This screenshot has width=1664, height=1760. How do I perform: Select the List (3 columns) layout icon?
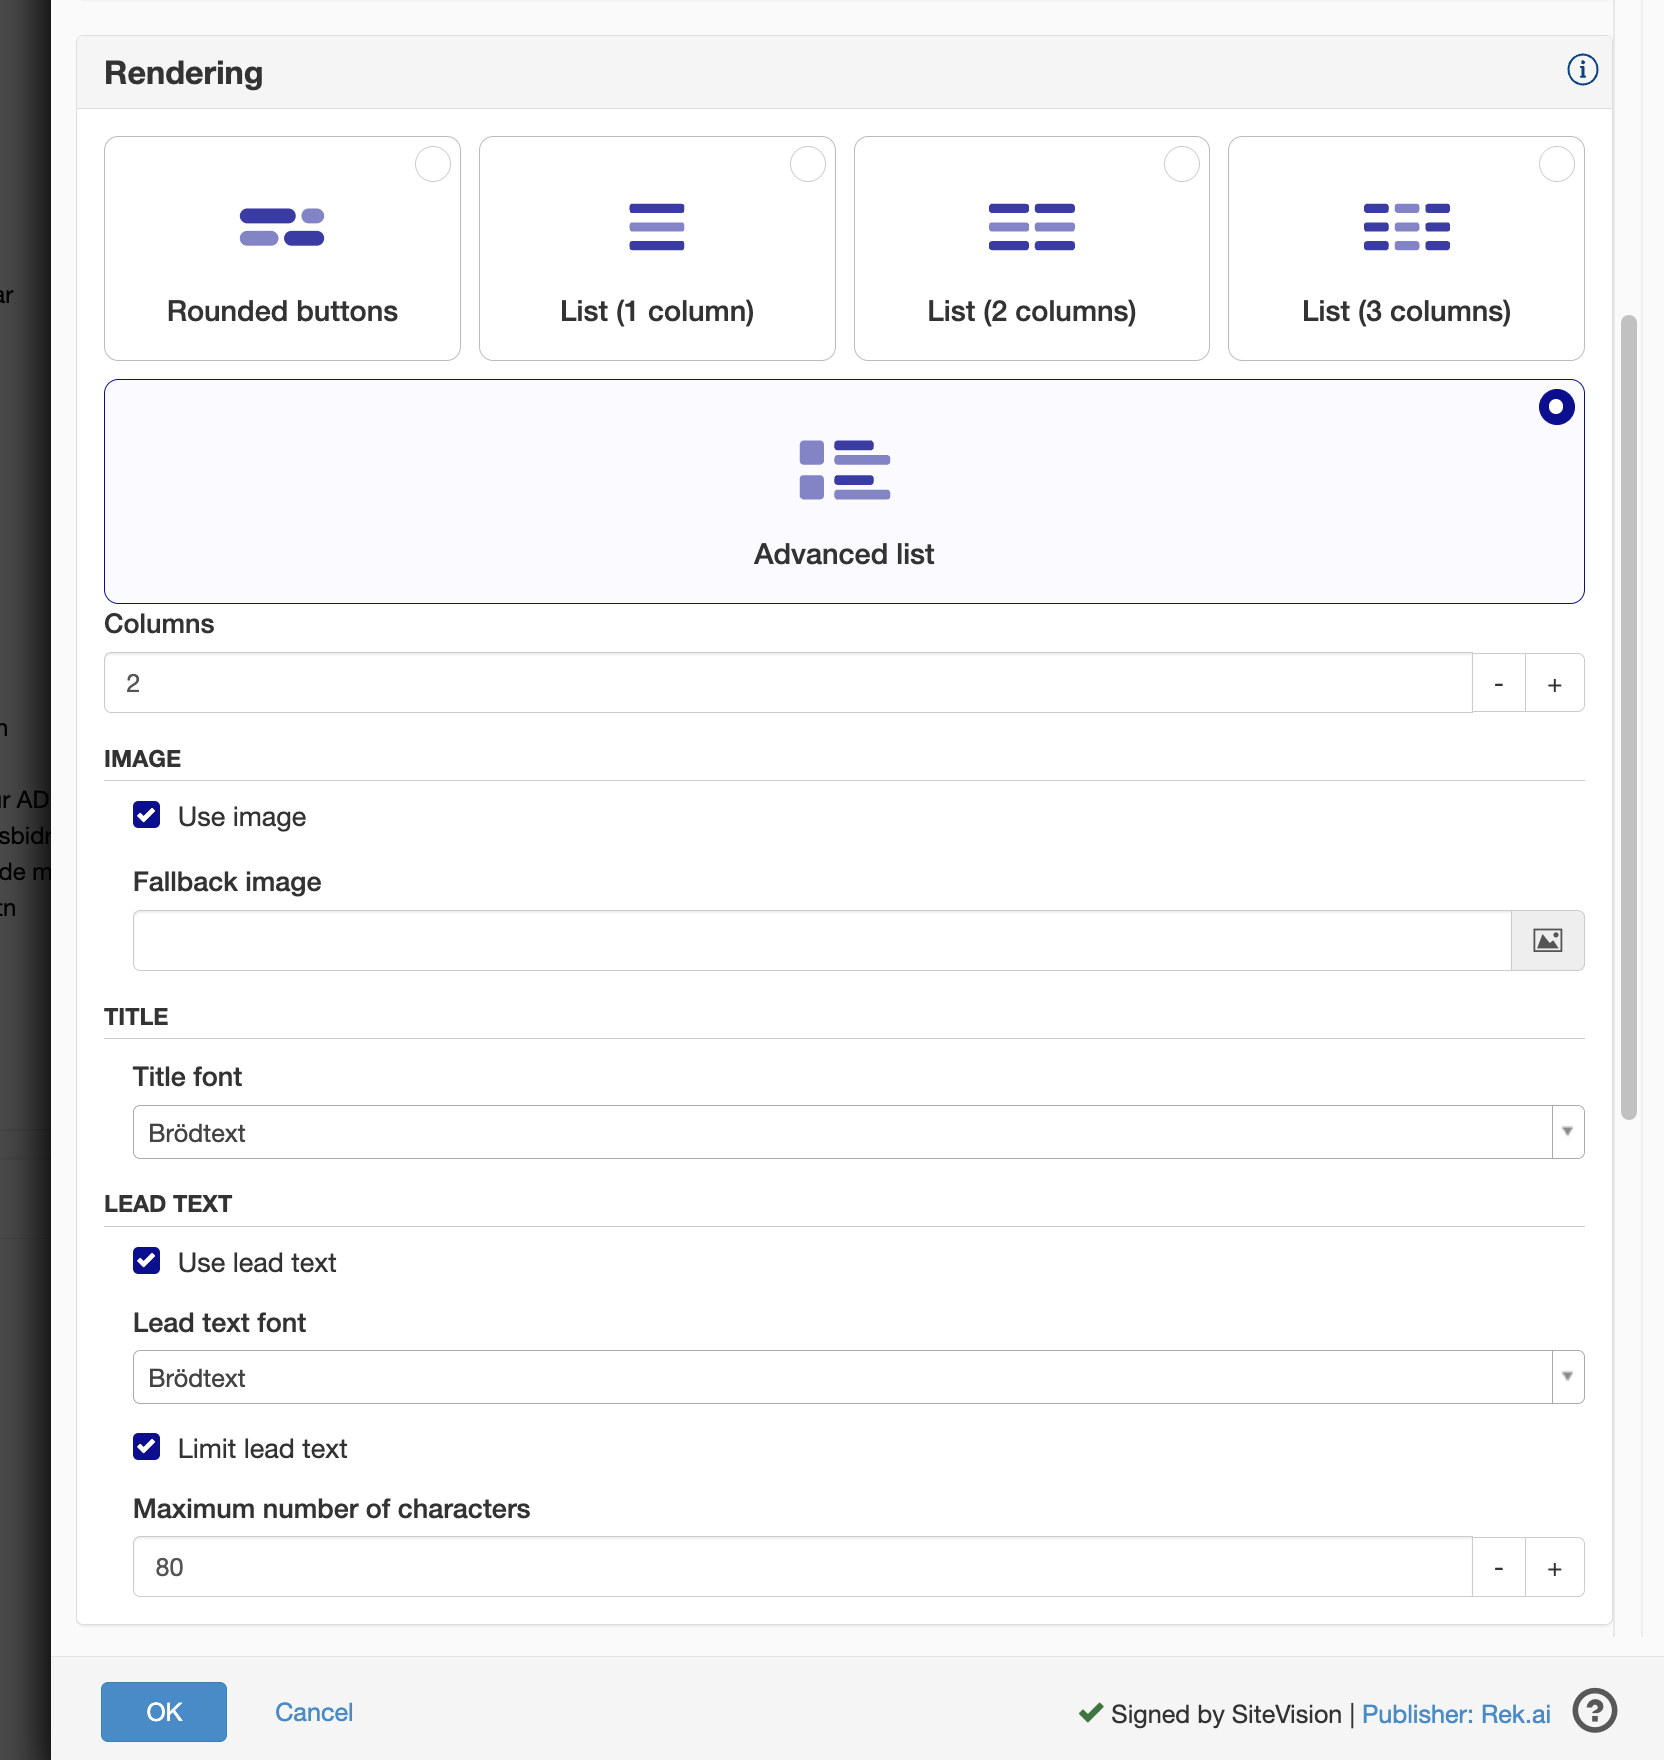coord(1406,227)
